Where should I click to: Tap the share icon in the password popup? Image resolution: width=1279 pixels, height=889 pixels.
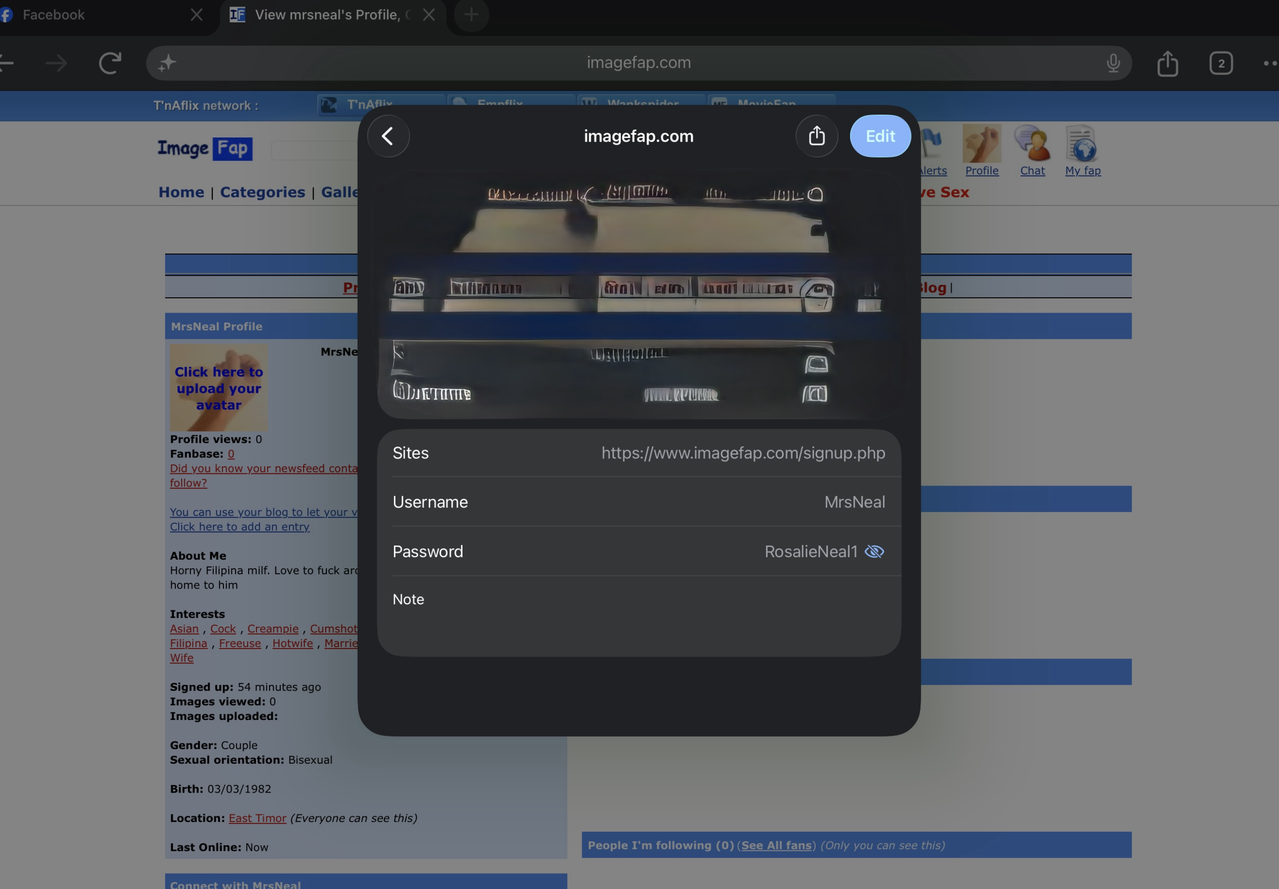[x=817, y=136]
